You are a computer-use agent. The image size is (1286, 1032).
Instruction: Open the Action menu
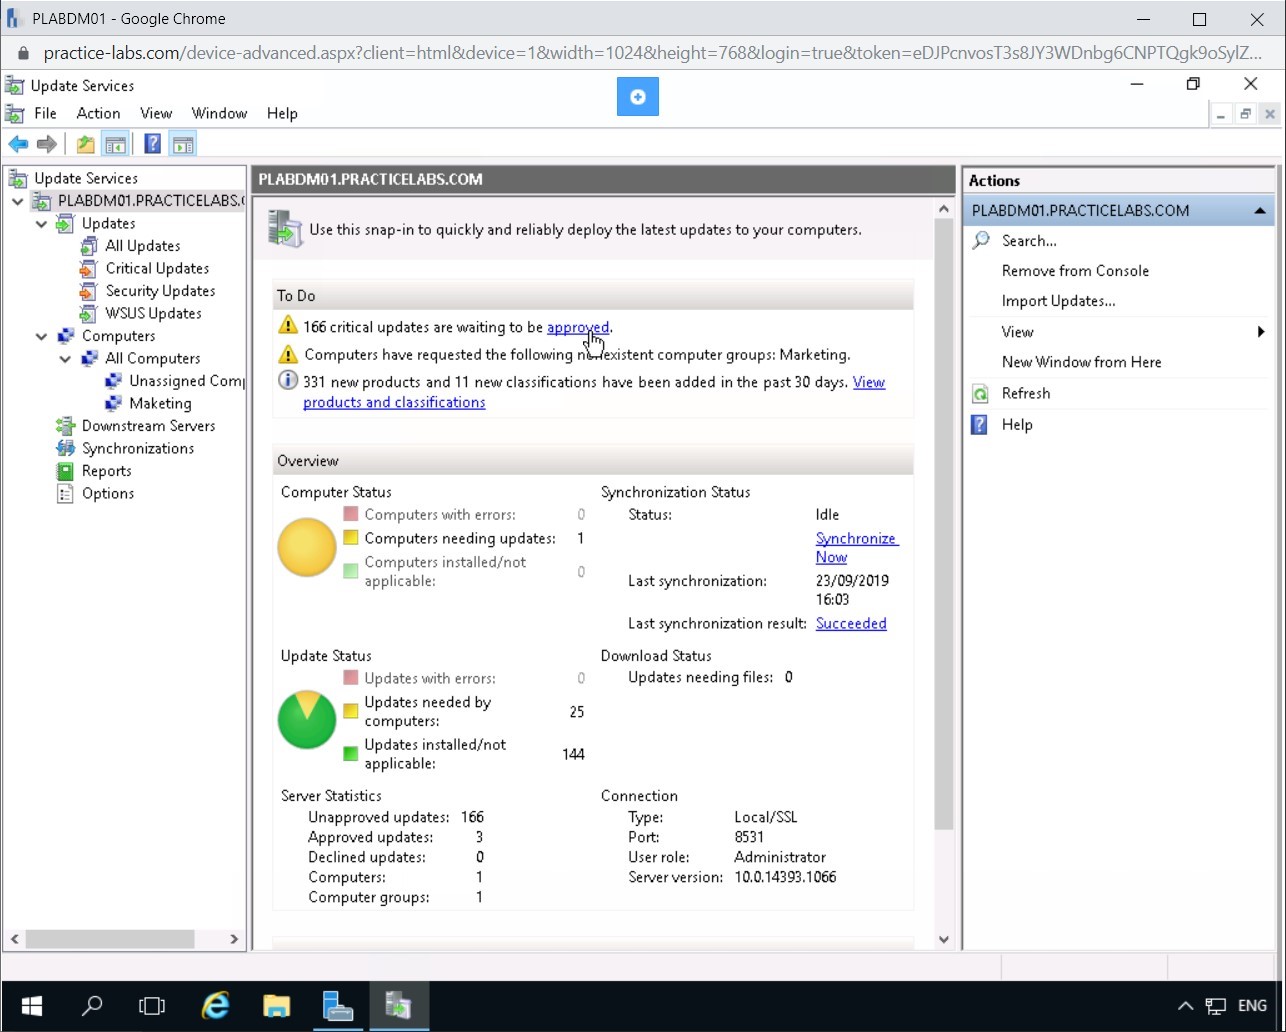[98, 114]
